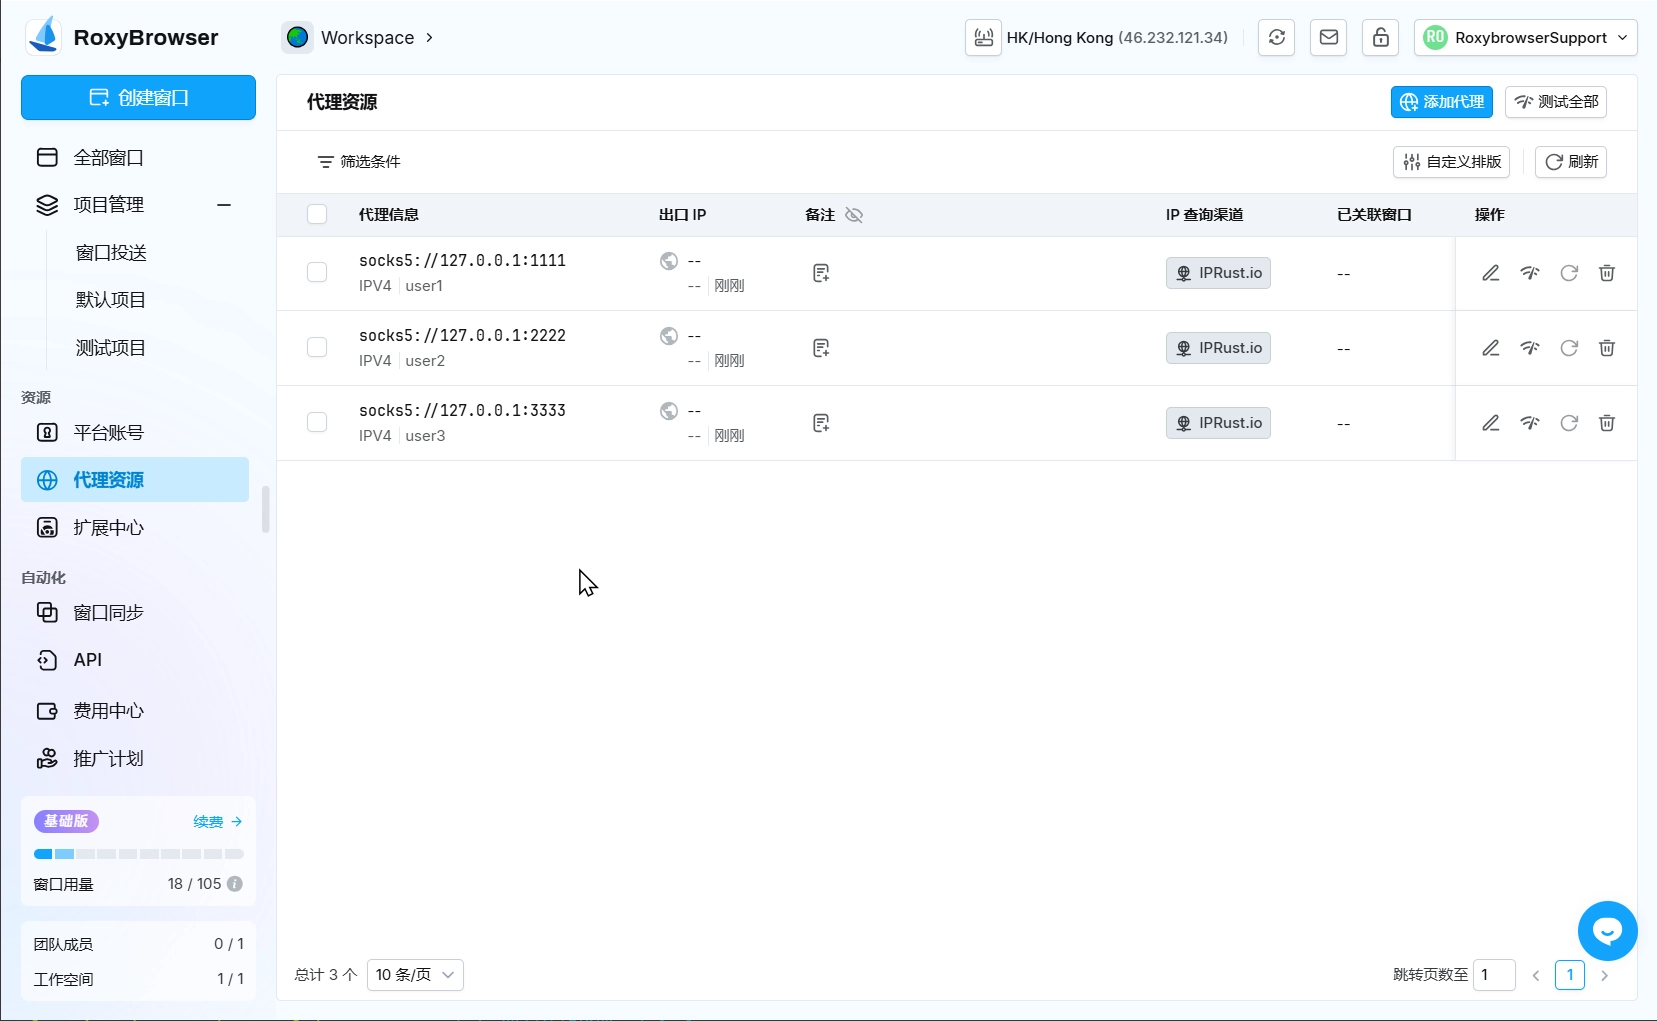Open 扩展中心 from the sidebar

click(108, 528)
